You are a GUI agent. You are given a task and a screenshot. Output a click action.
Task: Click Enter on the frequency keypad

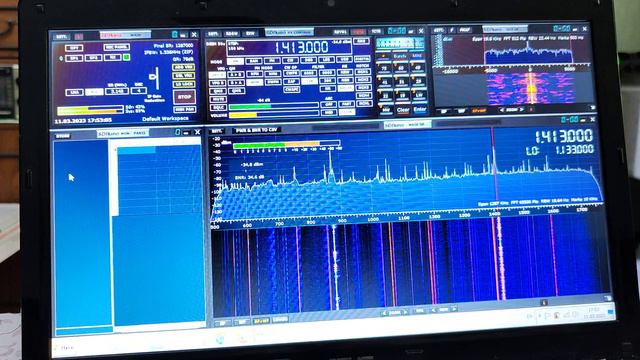(420, 109)
